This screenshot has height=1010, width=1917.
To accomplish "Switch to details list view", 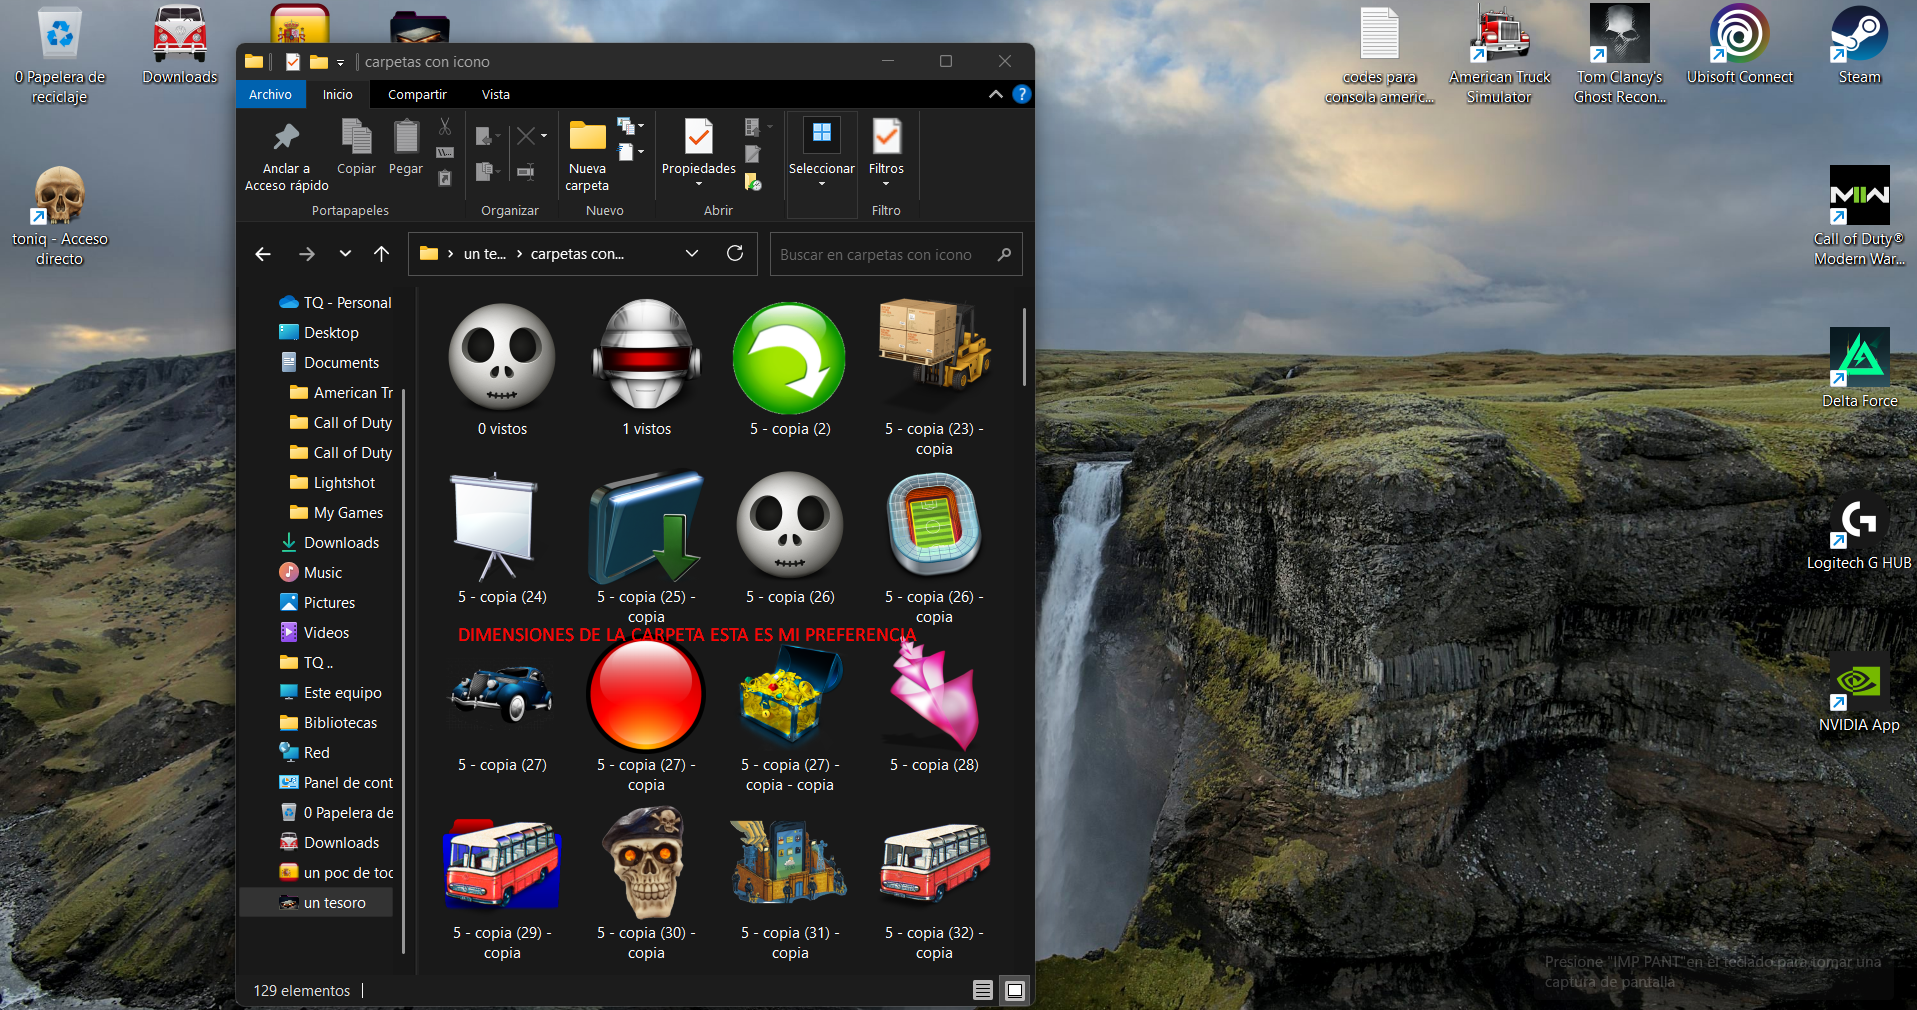I will [983, 990].
